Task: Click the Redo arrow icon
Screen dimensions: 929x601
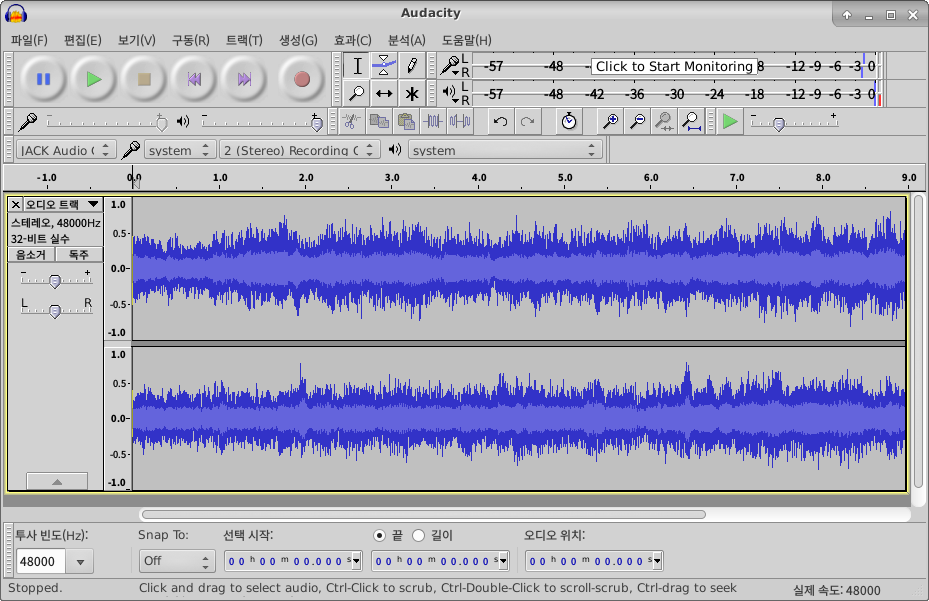Action: click(527, 122)
